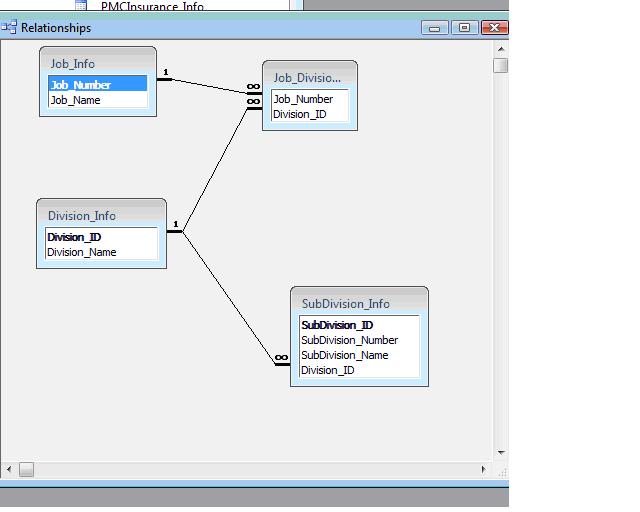
Task: Click the vertical scrollbar down arrow
Action: (x=501, y=452)
